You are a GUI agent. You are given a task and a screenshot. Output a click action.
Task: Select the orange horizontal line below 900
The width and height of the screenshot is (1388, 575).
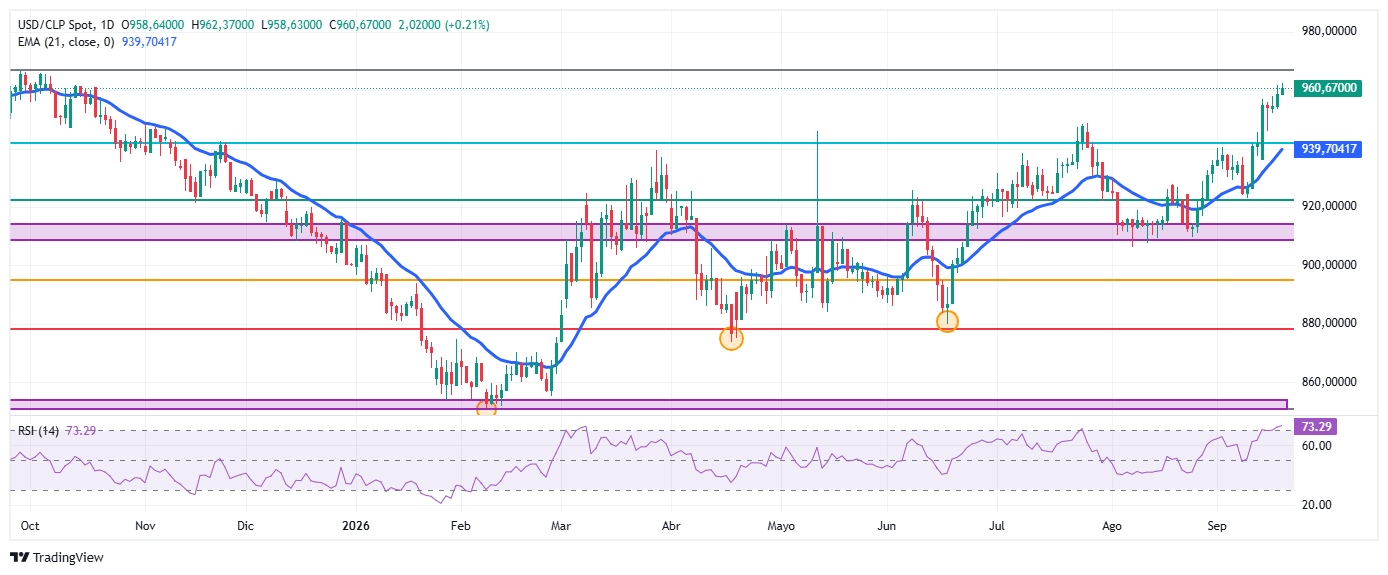point(650,280)
